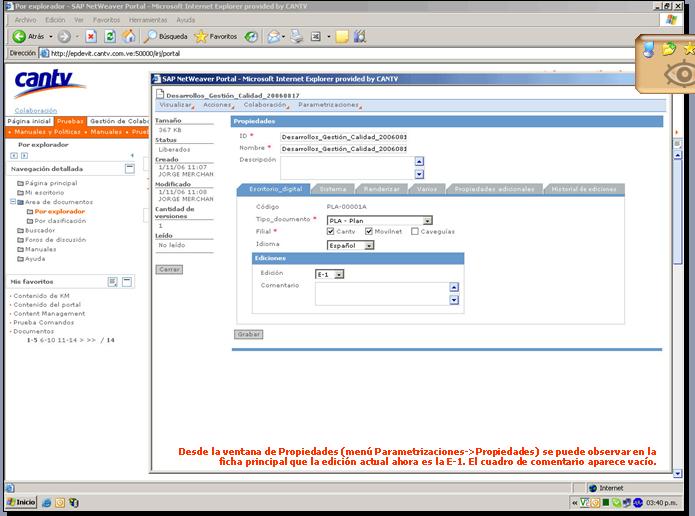This screenshot has width=695, height=516.
Task: Click the navigation back arrow under Por explorador
Action: [14, 156]
